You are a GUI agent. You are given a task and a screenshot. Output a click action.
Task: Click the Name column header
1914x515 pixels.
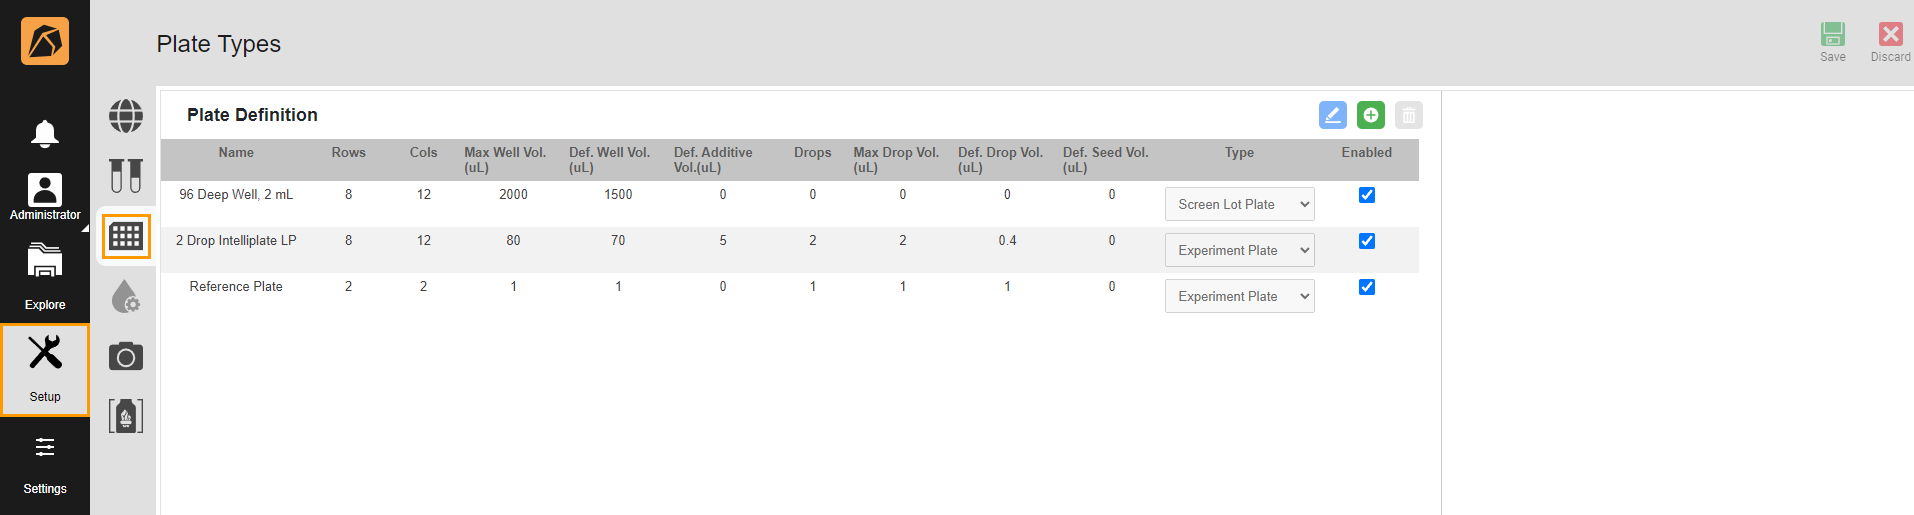[236, 152]
